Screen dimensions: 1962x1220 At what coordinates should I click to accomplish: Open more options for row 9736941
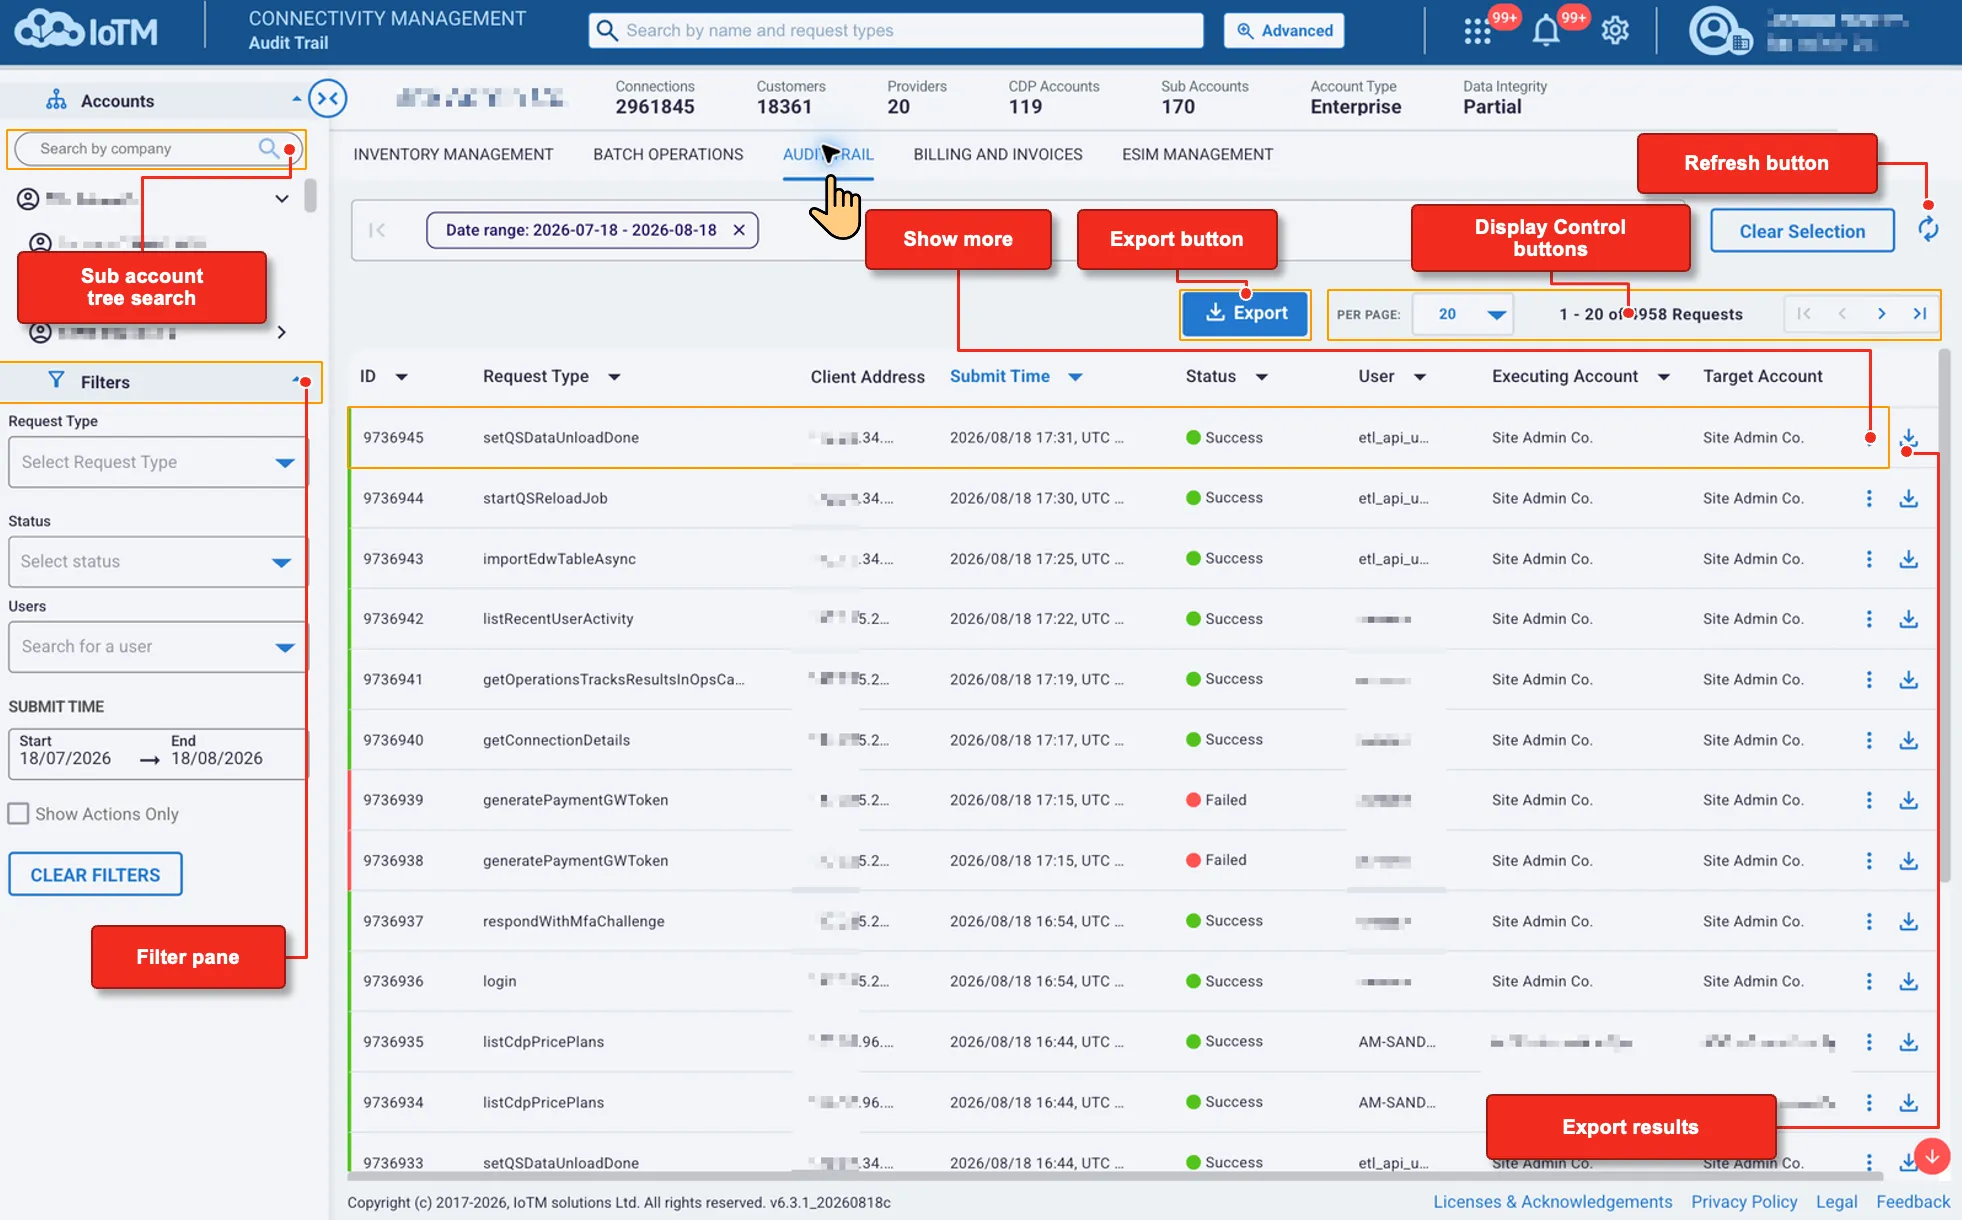pos(1869,680)
